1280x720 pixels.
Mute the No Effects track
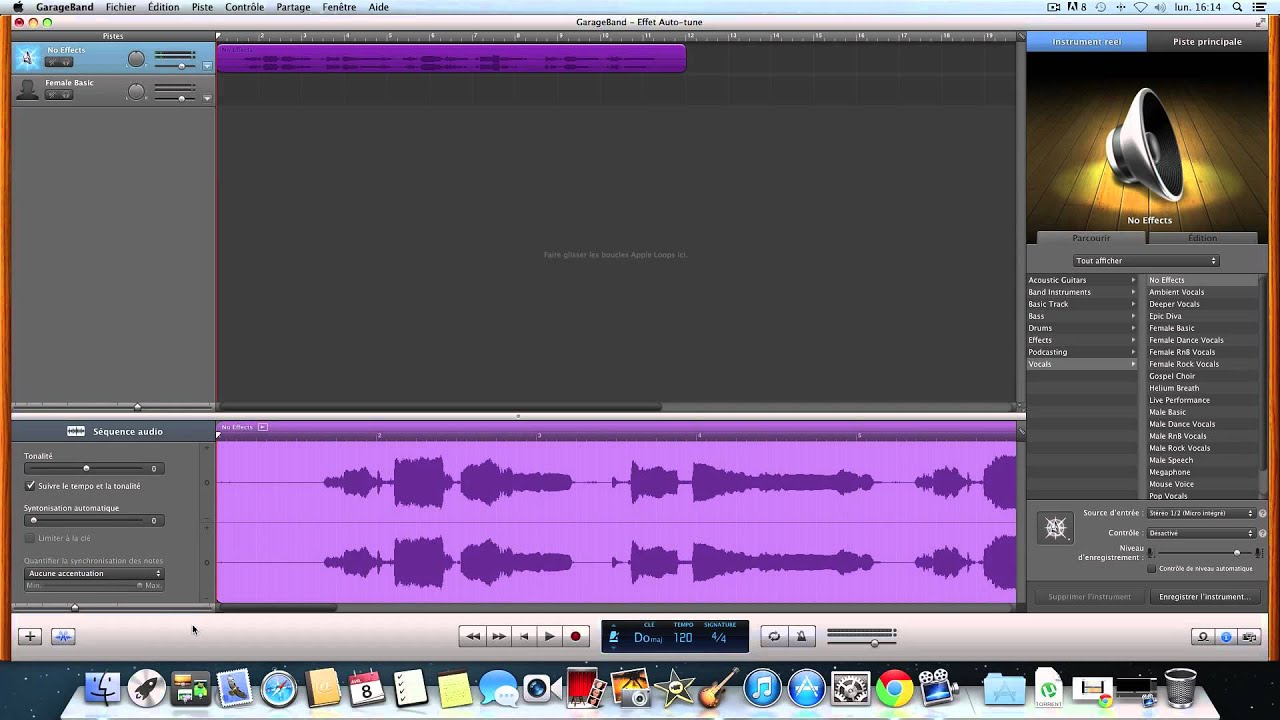(x=52, y=62)
